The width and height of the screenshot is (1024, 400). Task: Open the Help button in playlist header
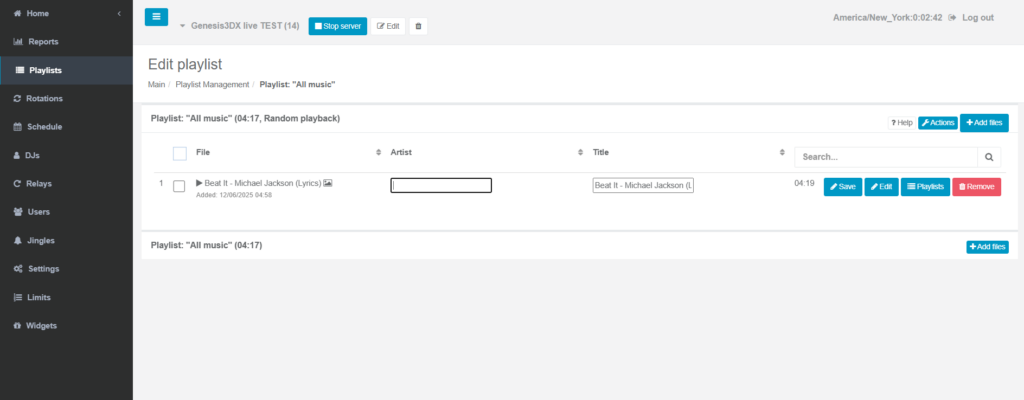901,122
